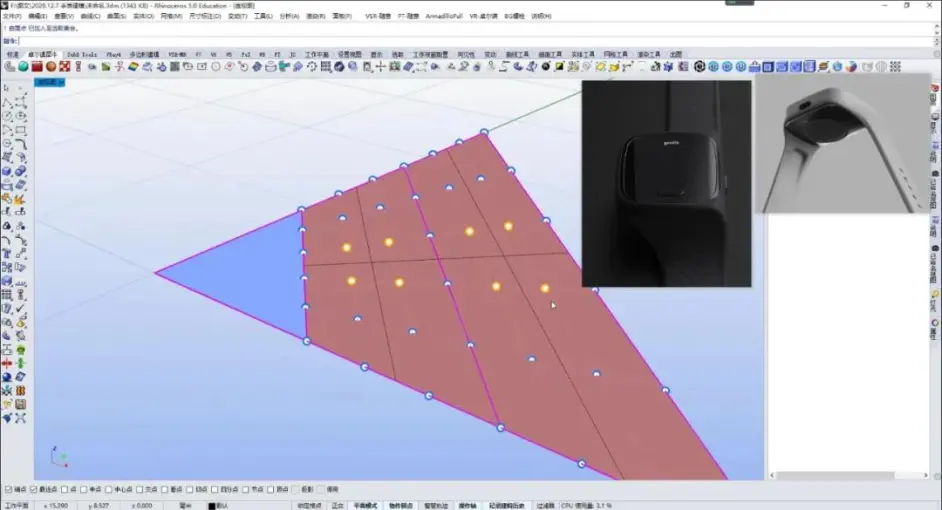
Task: Switch to the 出图 toolbar tab
Action: pos(676,55)
